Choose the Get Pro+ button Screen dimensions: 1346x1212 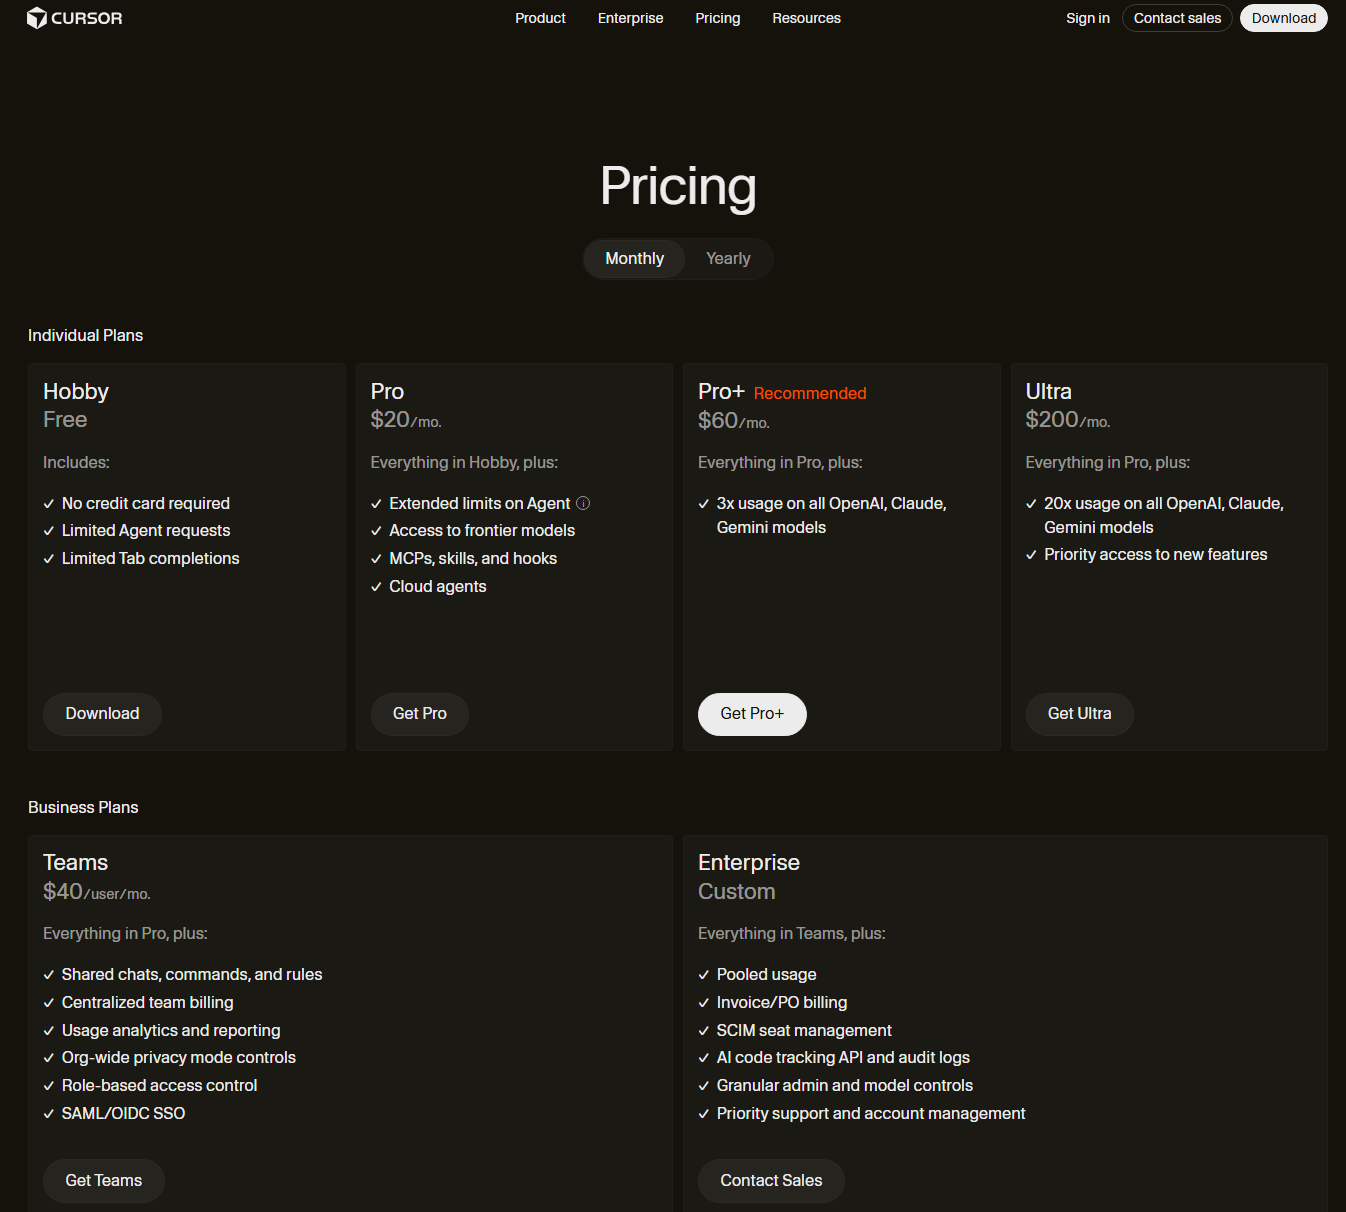(x=752, y=714)
